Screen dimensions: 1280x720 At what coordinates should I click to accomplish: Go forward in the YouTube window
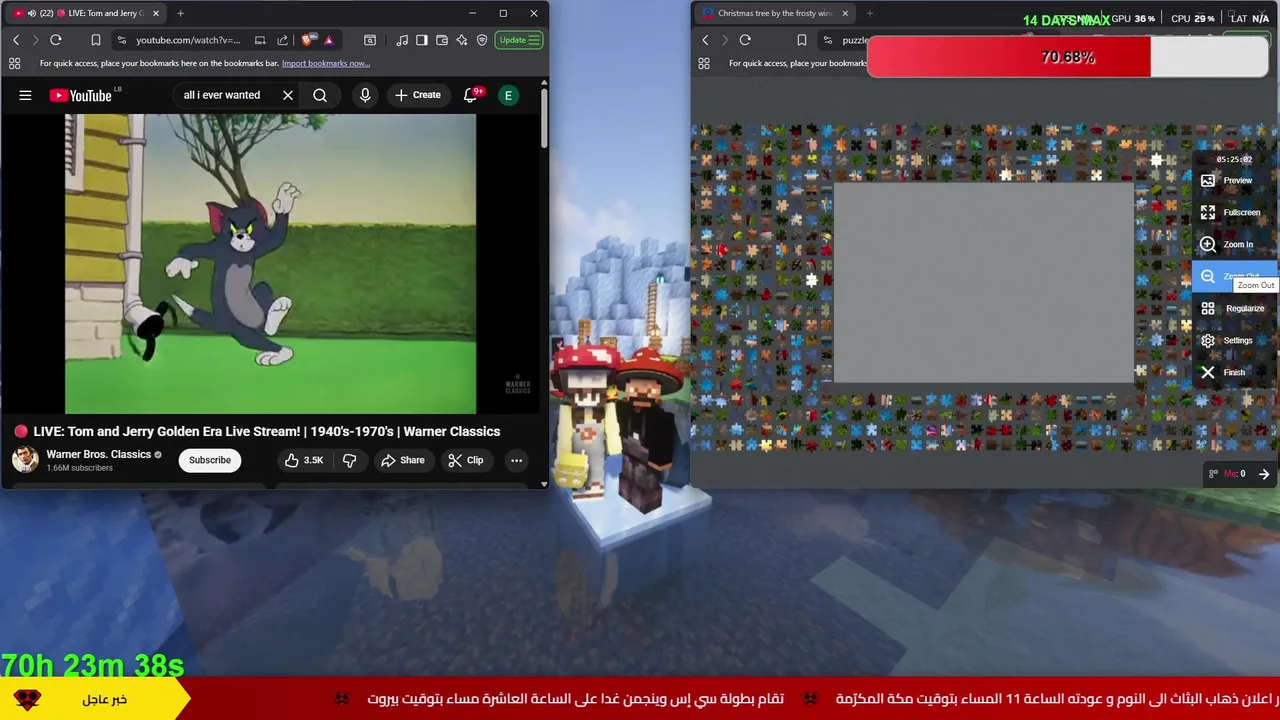(35, 40)
